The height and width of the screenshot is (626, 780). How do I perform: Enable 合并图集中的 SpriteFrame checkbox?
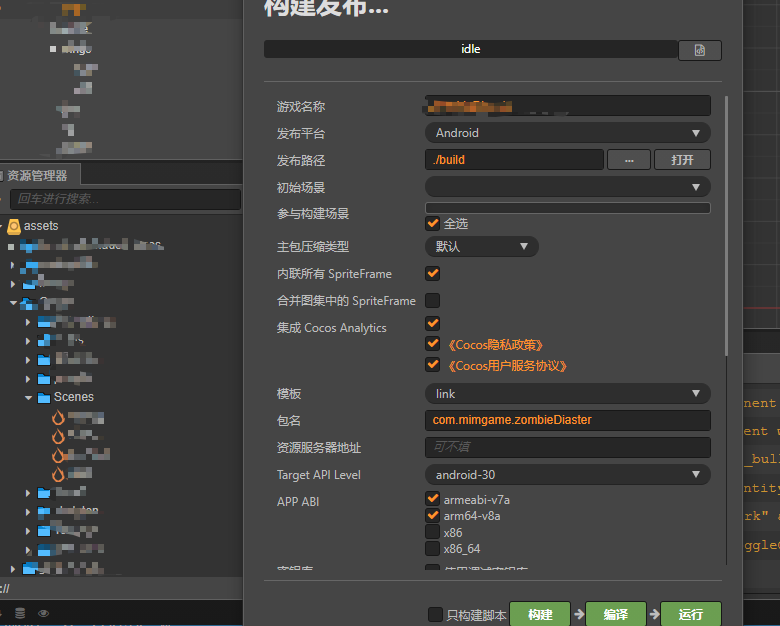[x=433, y=301]
